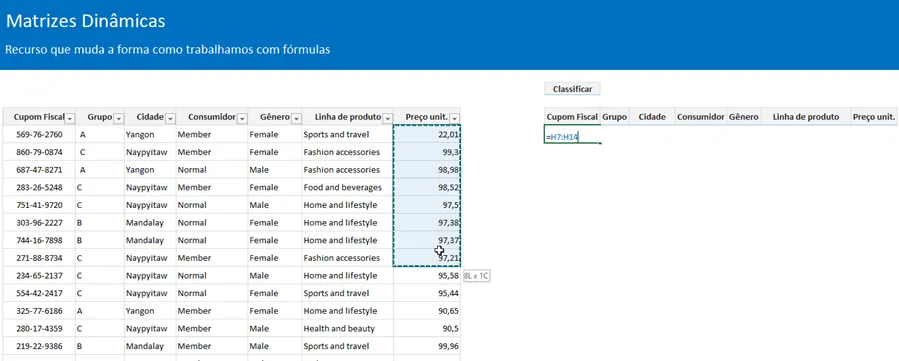Open the Preço unit. filter dropdown
This screenshot has width=899, height=361.
[455, 119]
